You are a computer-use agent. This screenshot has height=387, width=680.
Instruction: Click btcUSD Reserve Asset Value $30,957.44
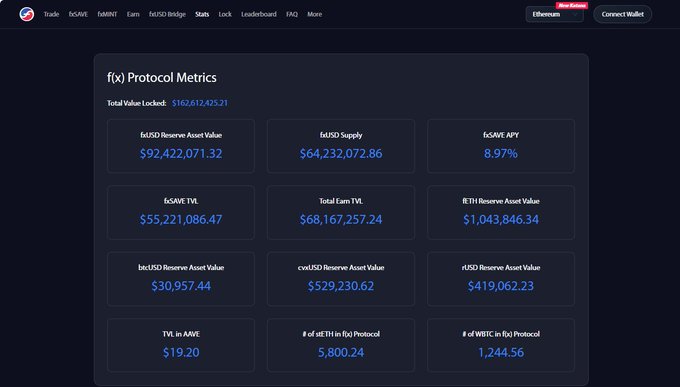(181, 286)
